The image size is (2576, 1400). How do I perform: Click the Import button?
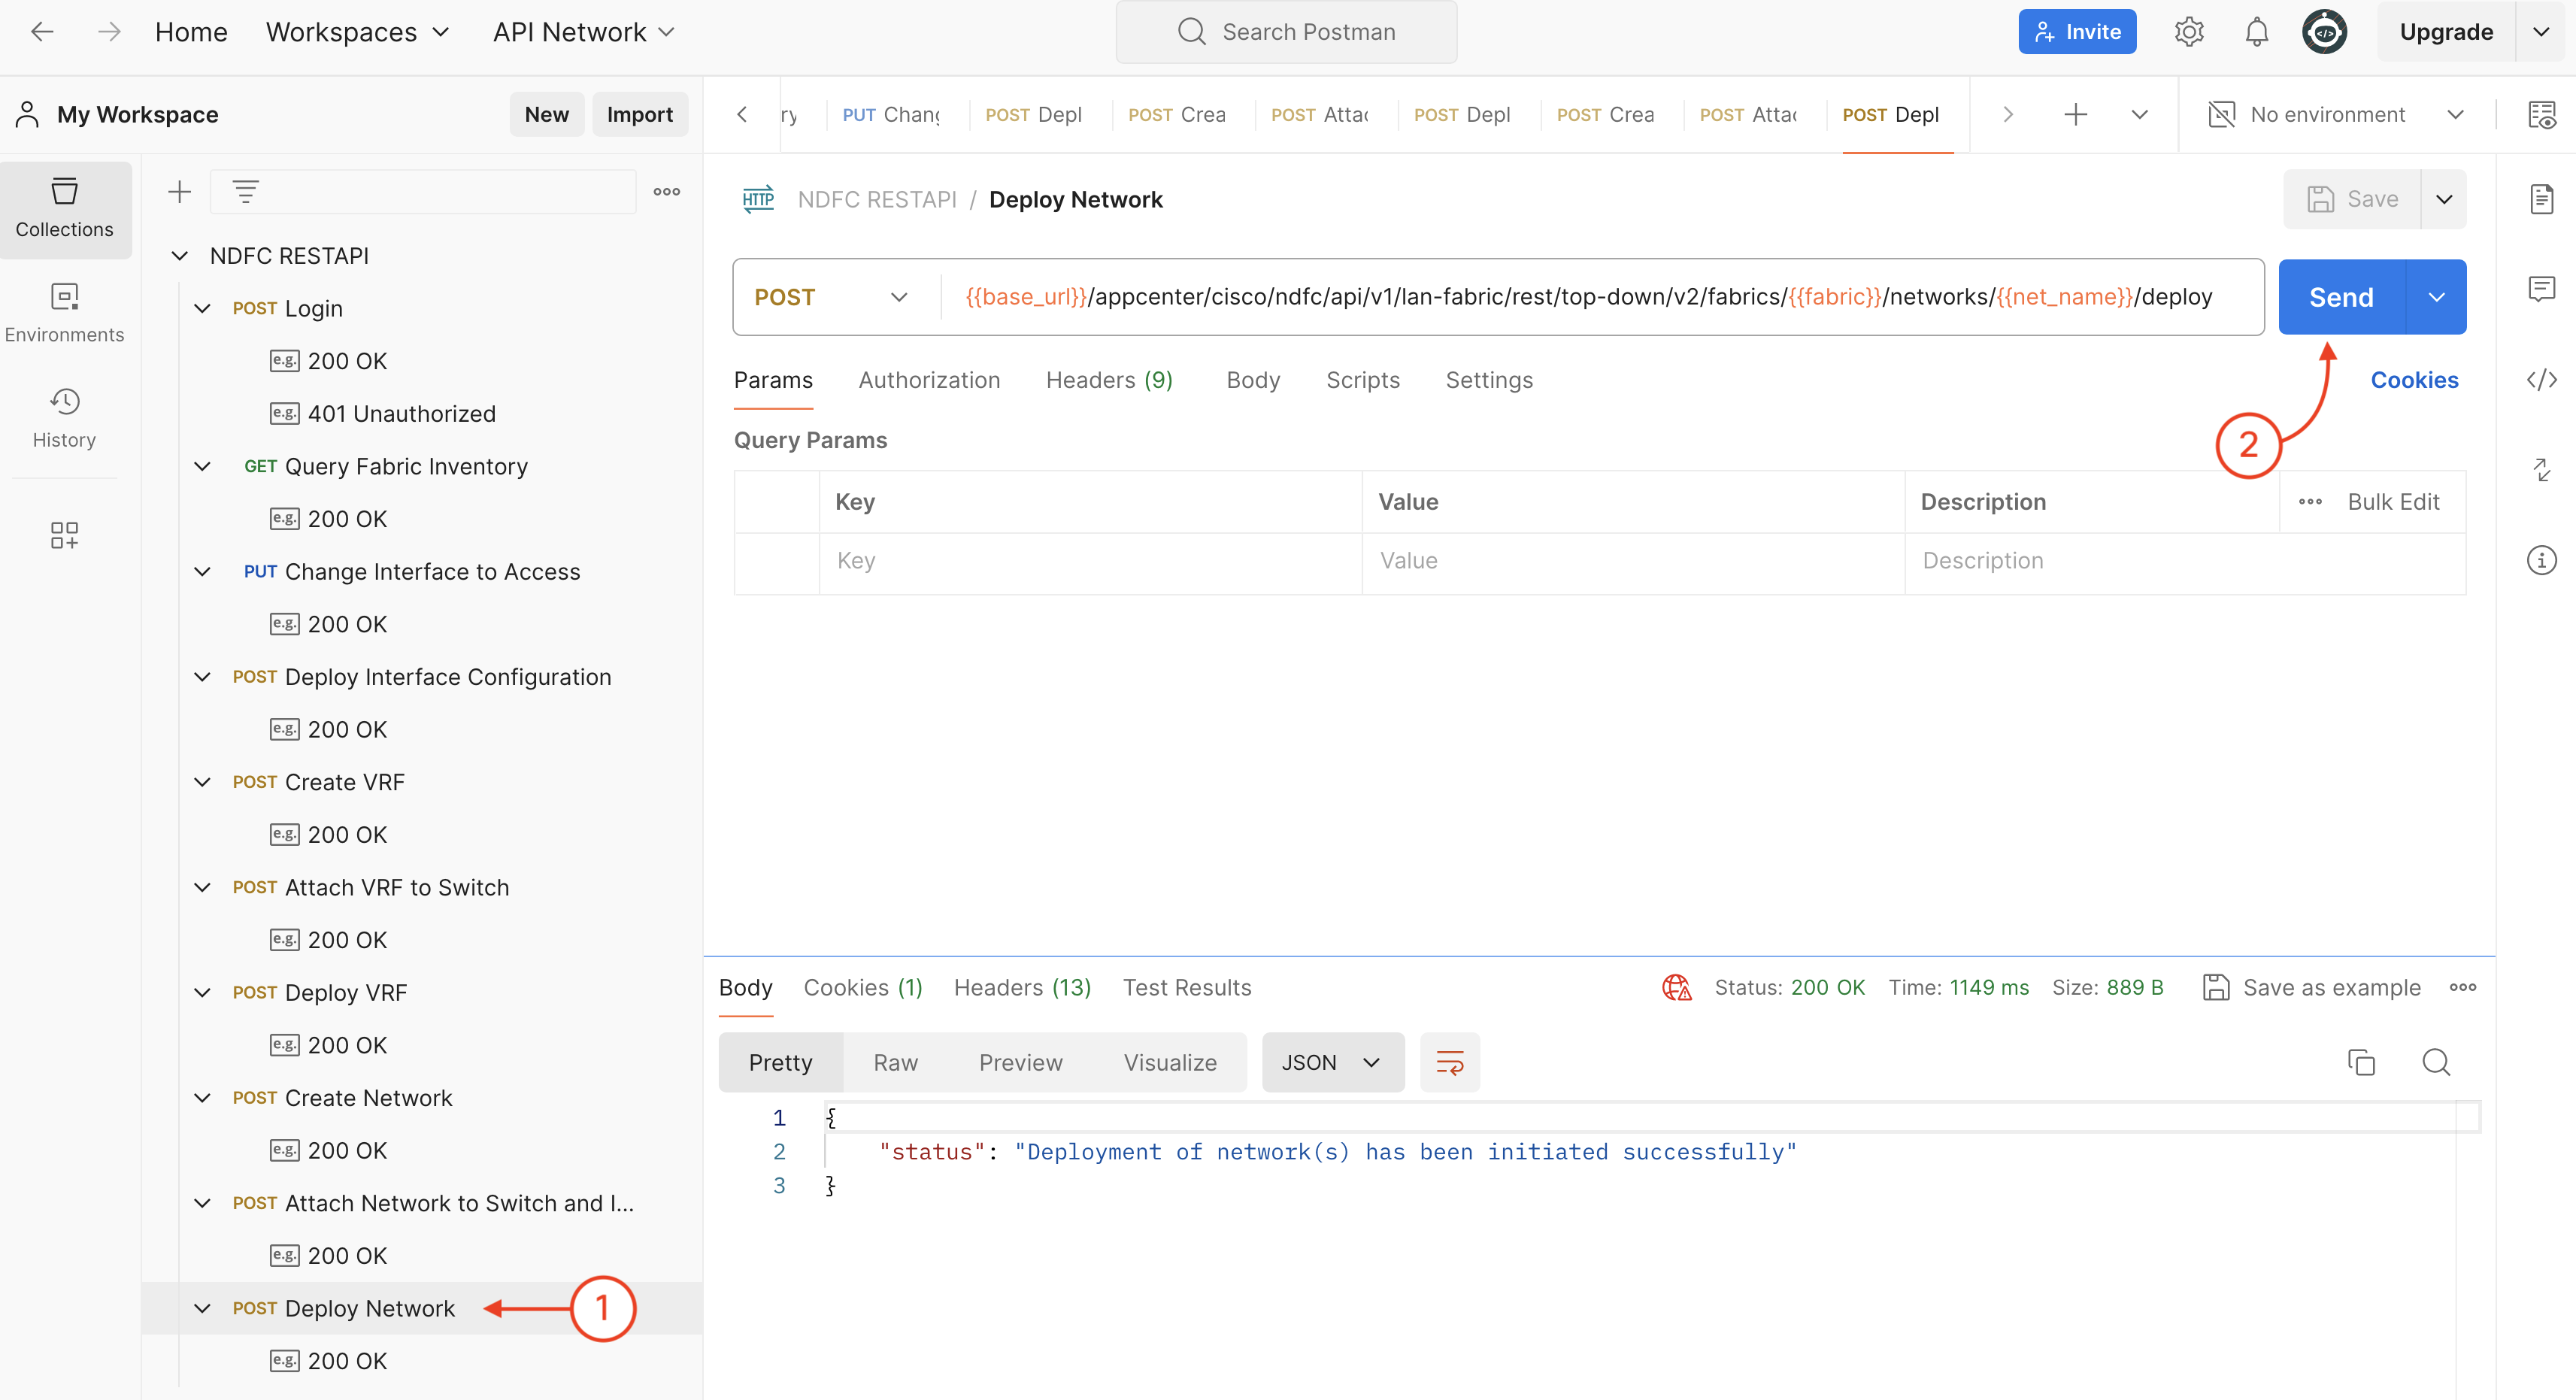pyautogui.click(x=639, y=114)
